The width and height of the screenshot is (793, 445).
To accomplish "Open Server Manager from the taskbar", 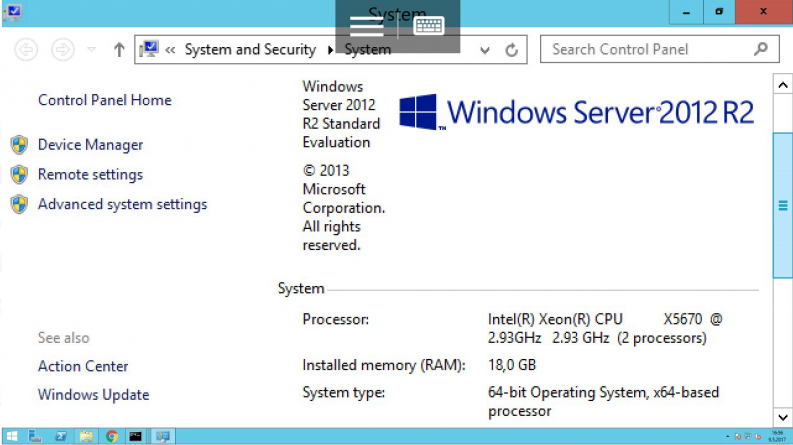I will point(35,436).
